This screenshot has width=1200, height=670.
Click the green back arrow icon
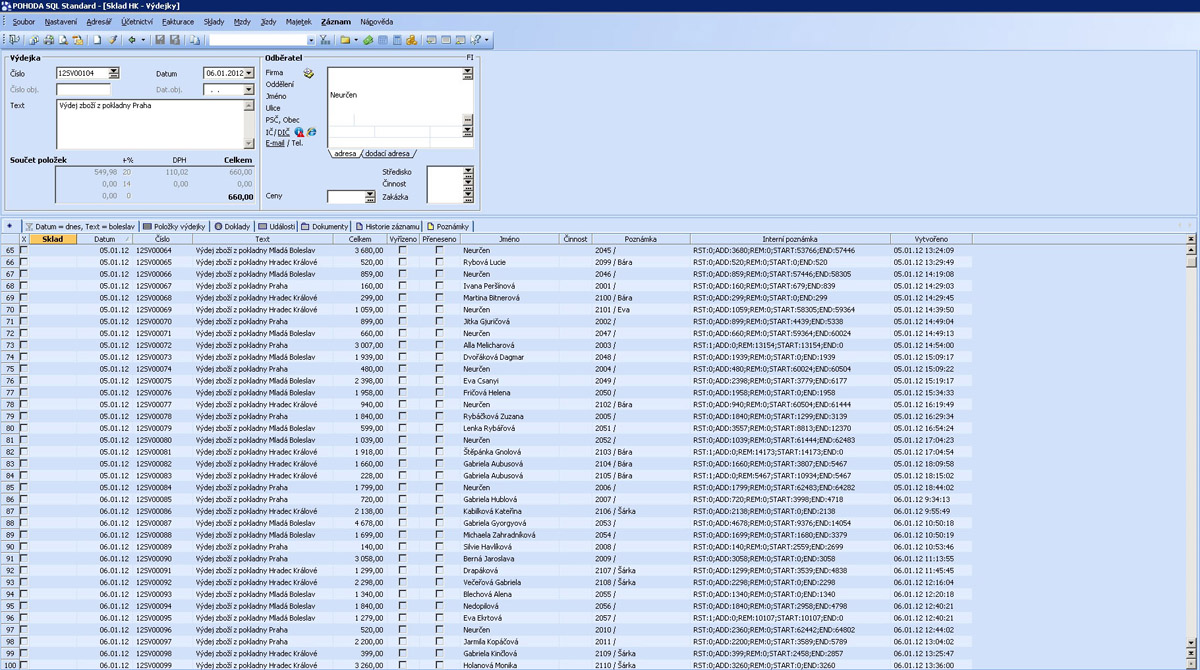point(132,40)
